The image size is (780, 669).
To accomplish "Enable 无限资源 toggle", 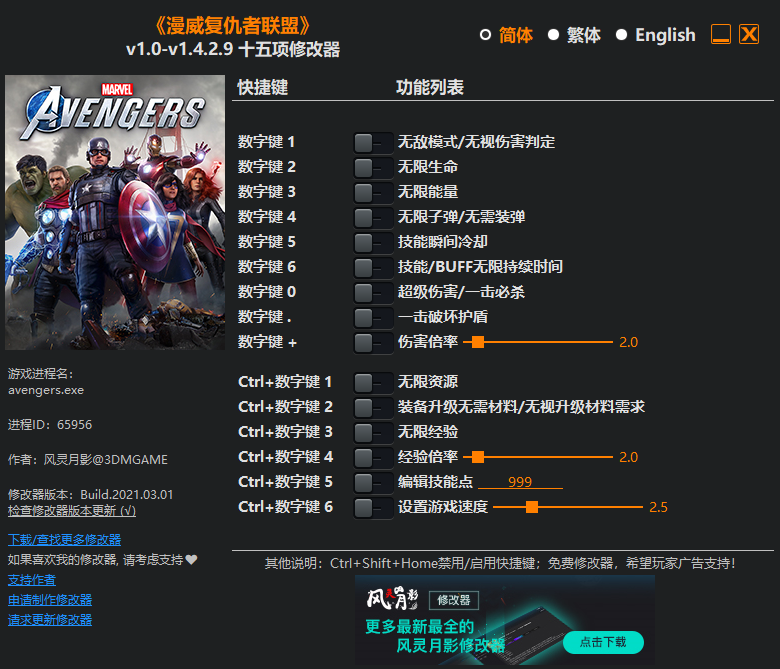I will [373, 382].
